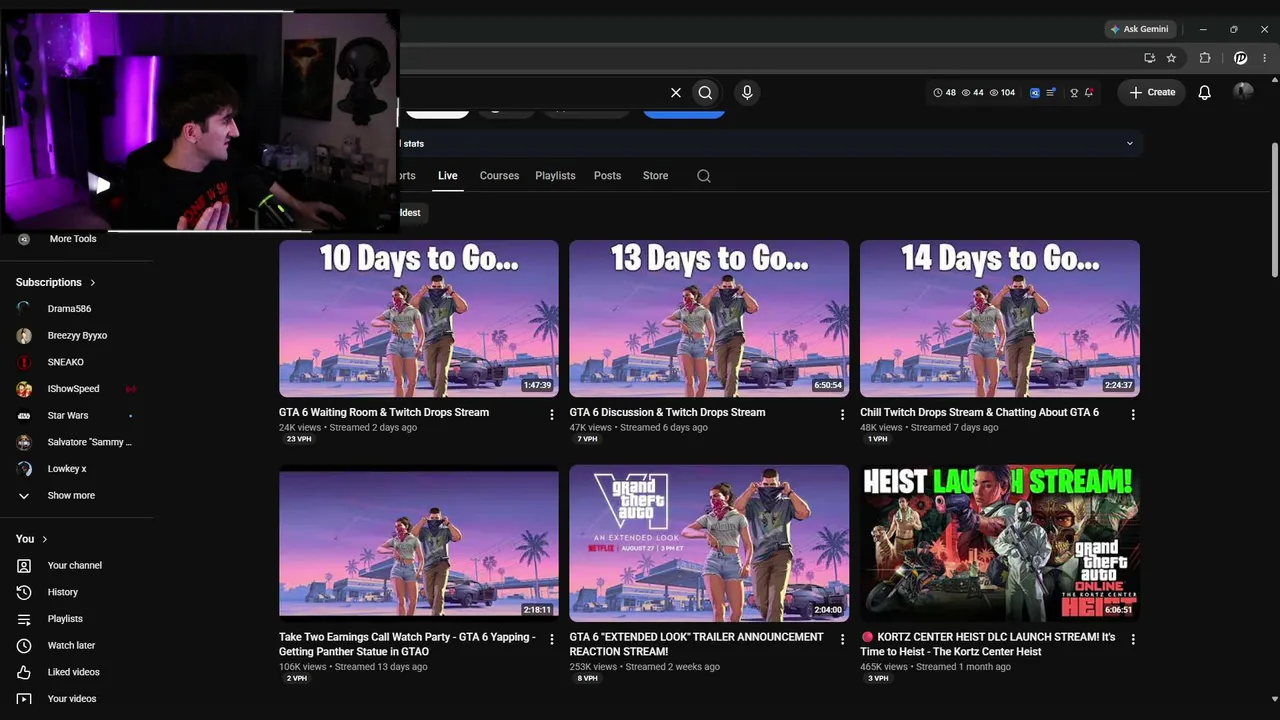
Task: Open options for GTA 6 Discussion stream
Action: [842, 414]
